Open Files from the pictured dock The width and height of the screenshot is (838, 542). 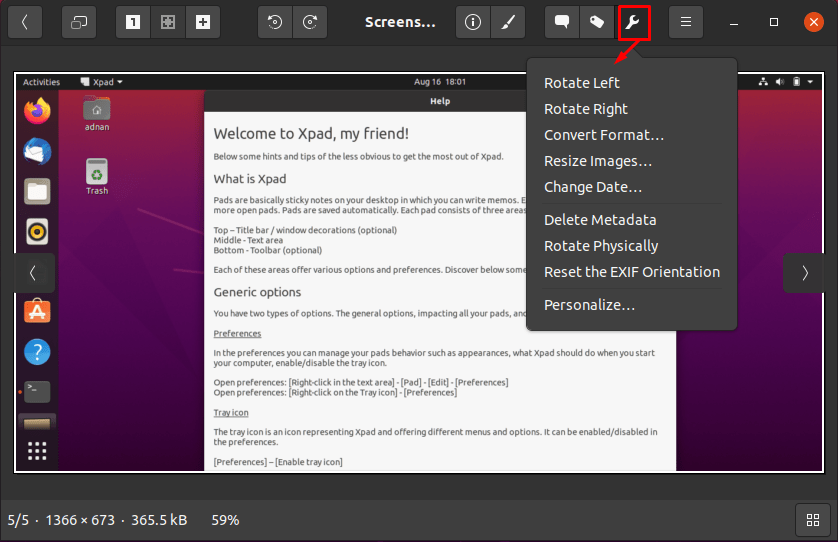37,191
